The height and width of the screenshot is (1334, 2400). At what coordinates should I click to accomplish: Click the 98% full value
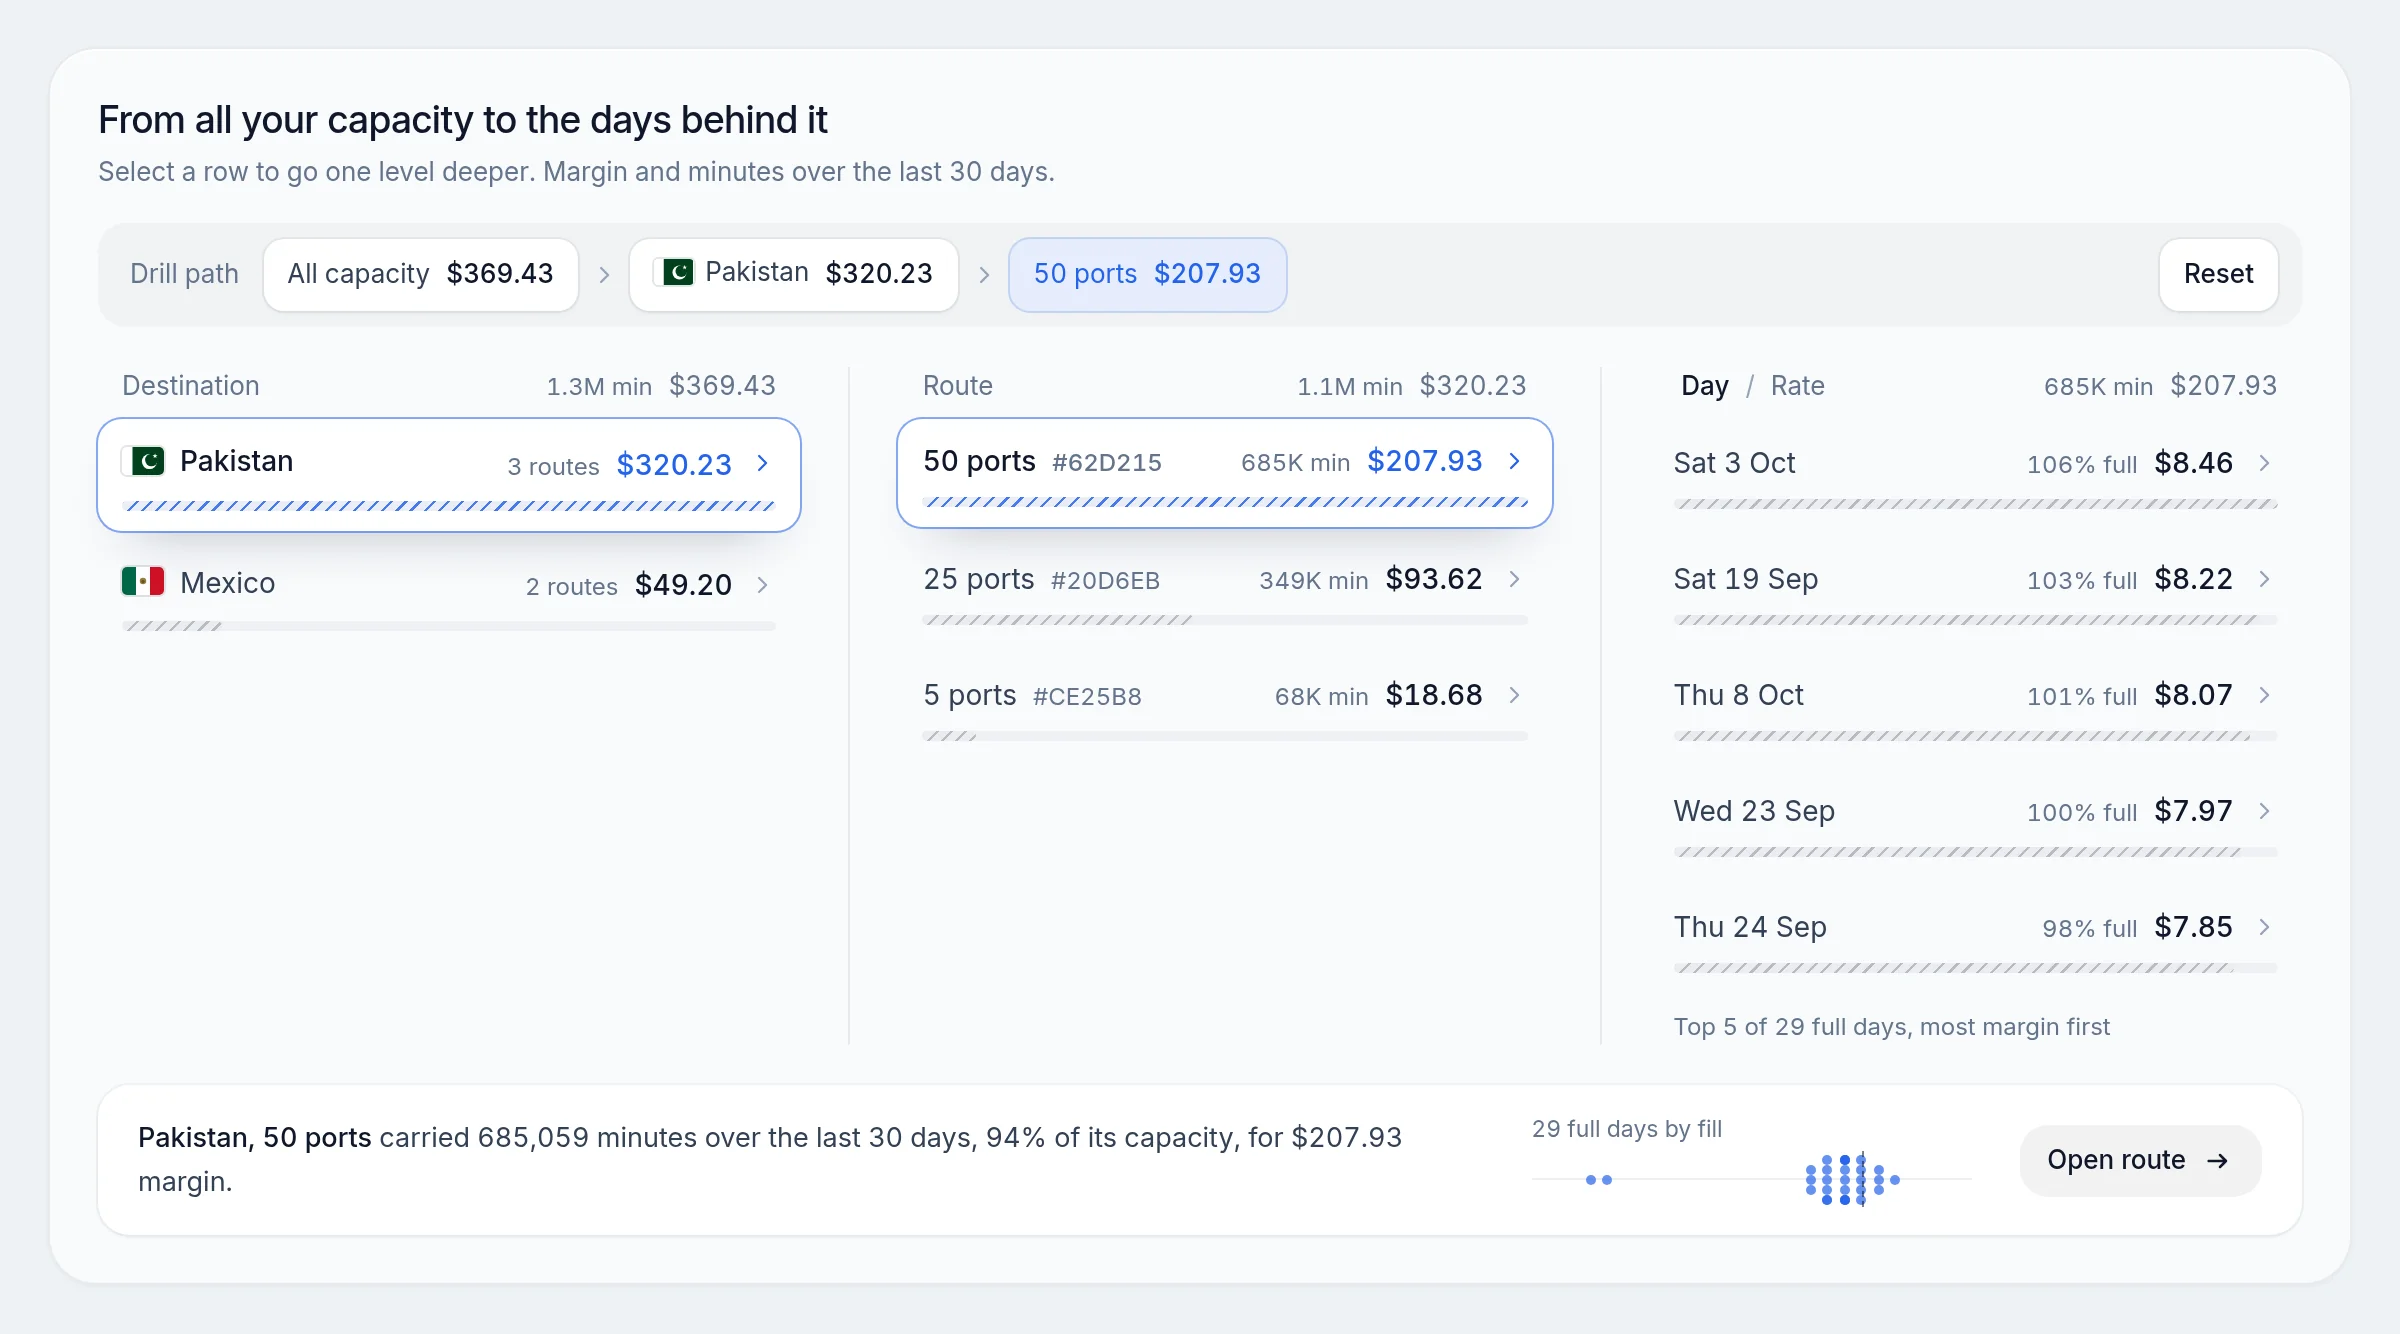[x=2089, y=929]
